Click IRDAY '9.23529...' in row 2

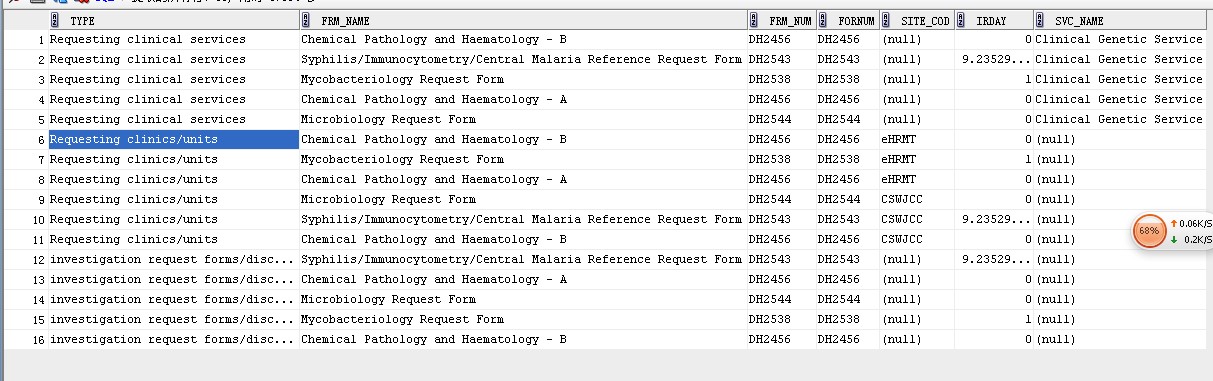click(x=997, y=60)
